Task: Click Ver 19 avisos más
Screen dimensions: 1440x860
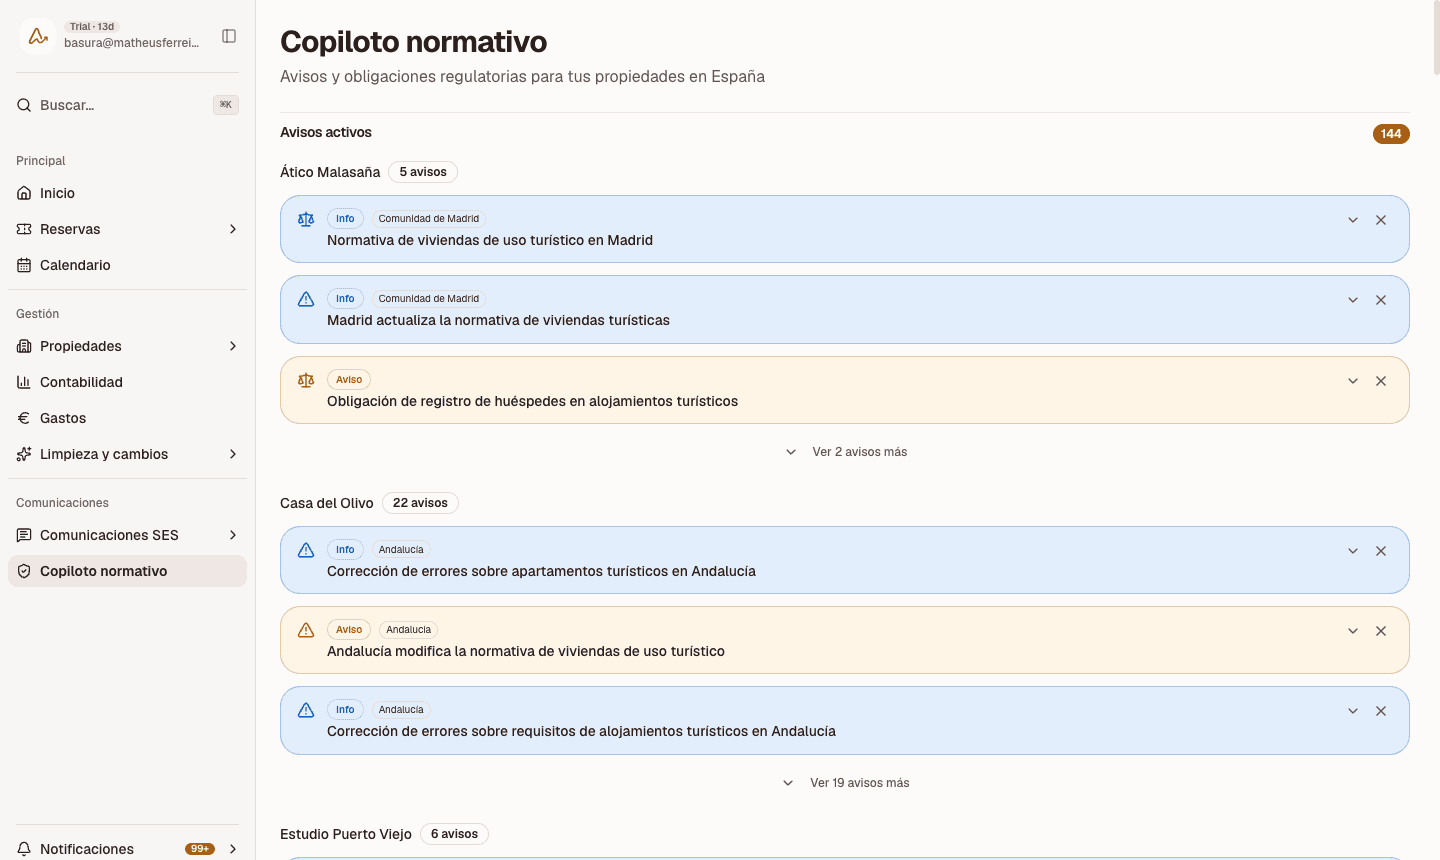Action: tap(846, 783)
